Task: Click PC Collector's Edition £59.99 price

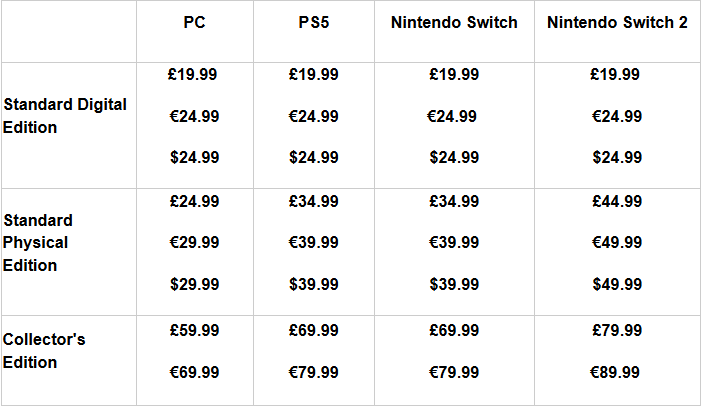Action: [x=194, y=330]
